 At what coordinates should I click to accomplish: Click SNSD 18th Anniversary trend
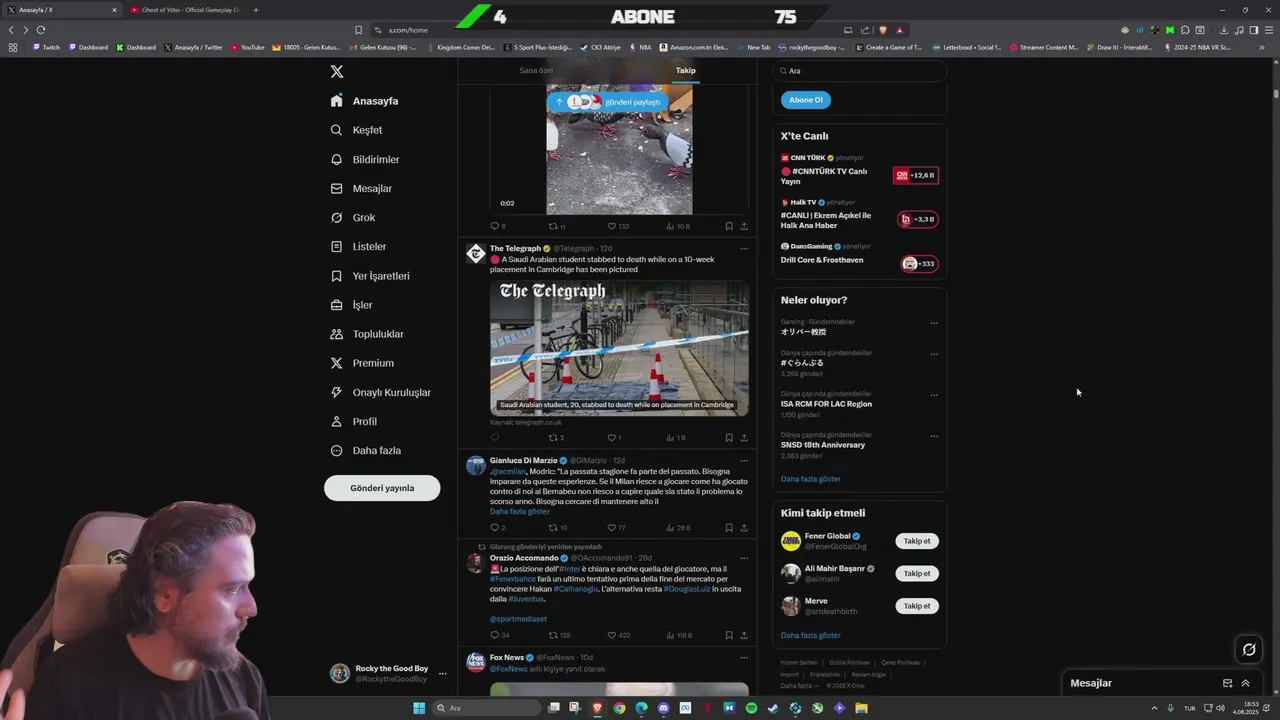click(822, 445)
